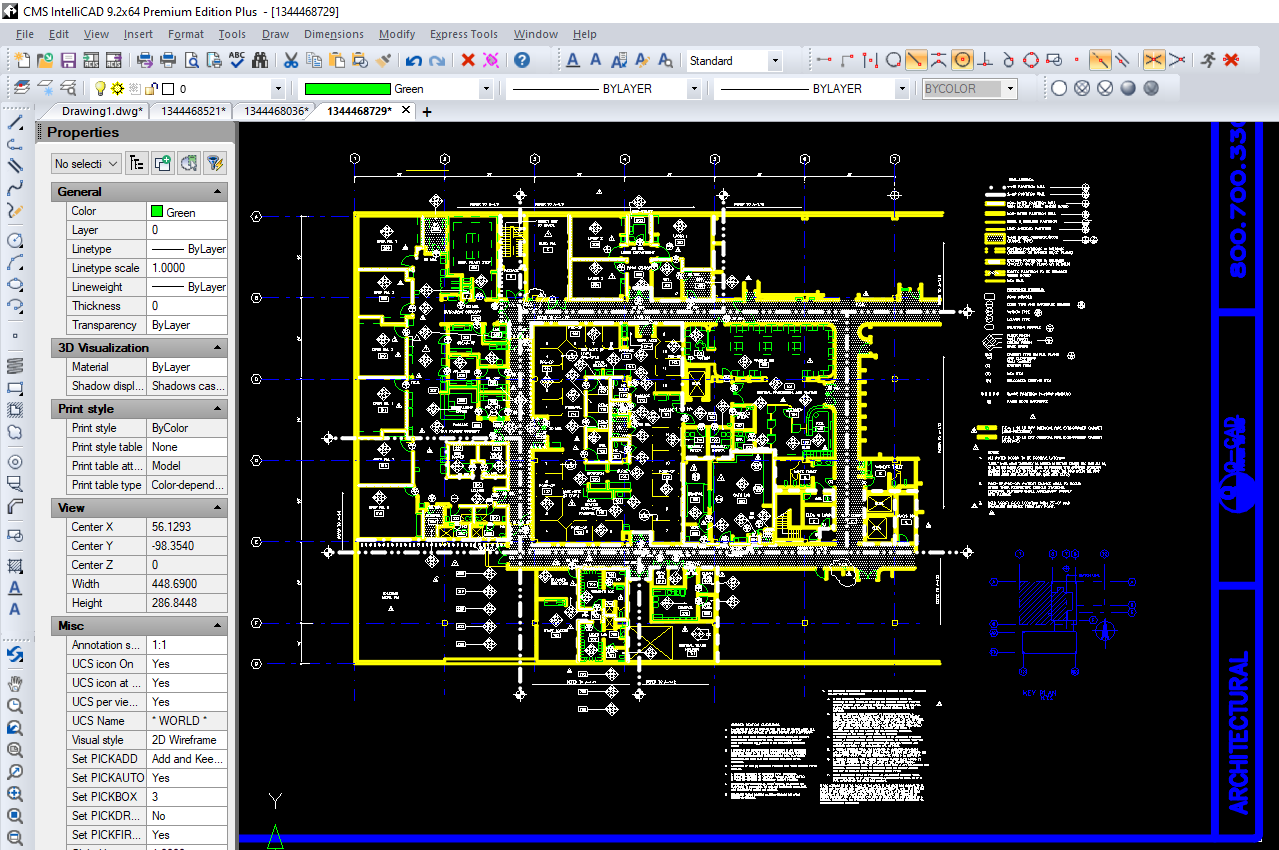The width and height of the screenshot is (1279, 850).
Task: Open the Print Preview icon
Action: point(191,60)
